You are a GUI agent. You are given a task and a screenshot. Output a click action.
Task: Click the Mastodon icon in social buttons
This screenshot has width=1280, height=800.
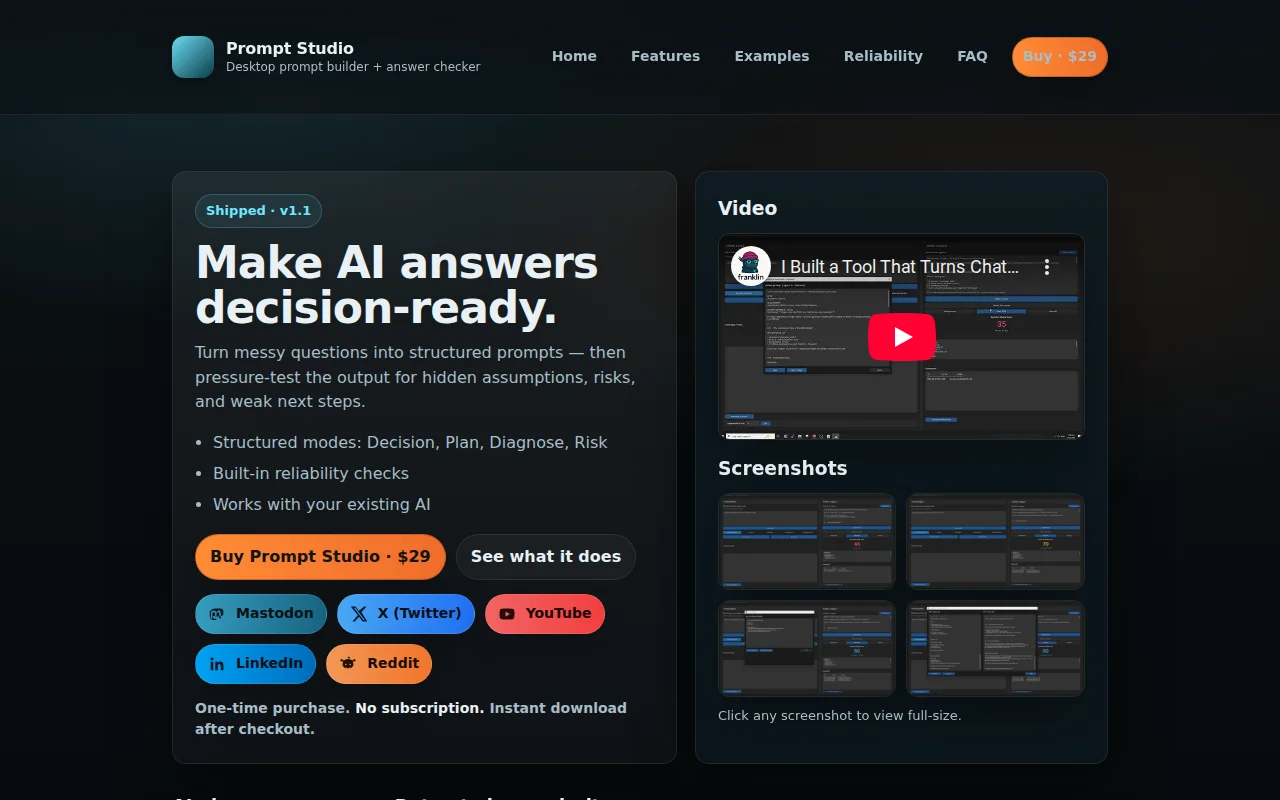pos(217,614)
